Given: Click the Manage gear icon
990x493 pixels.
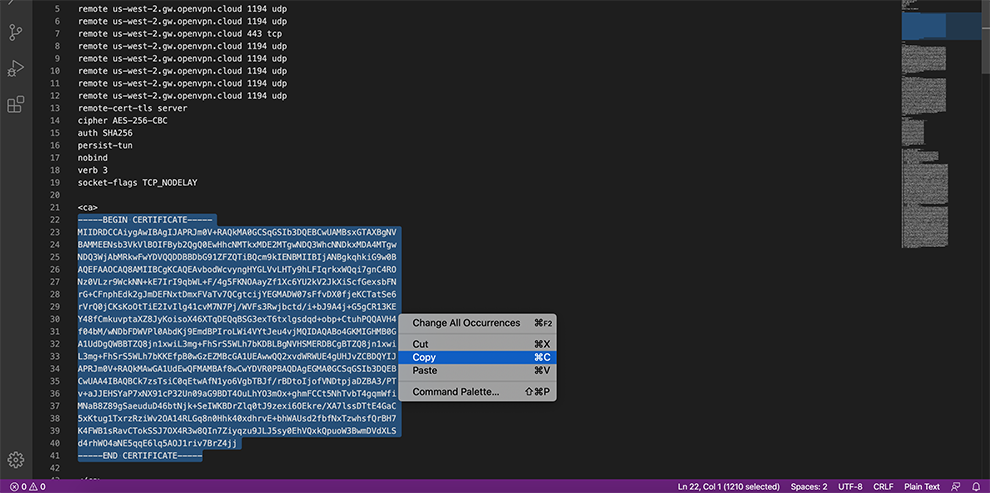Looking at the screenshot, I should (x=16, y=460).
